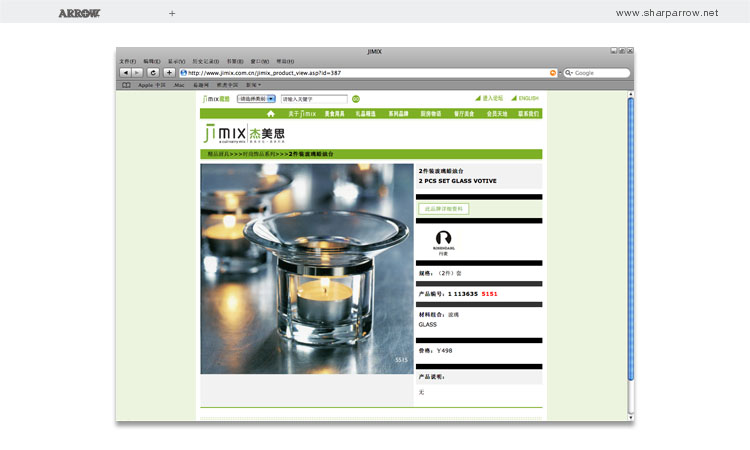Click the plus icon on Arrow header
This screenshot has height=450, width=750.
[x=172, y=13]
